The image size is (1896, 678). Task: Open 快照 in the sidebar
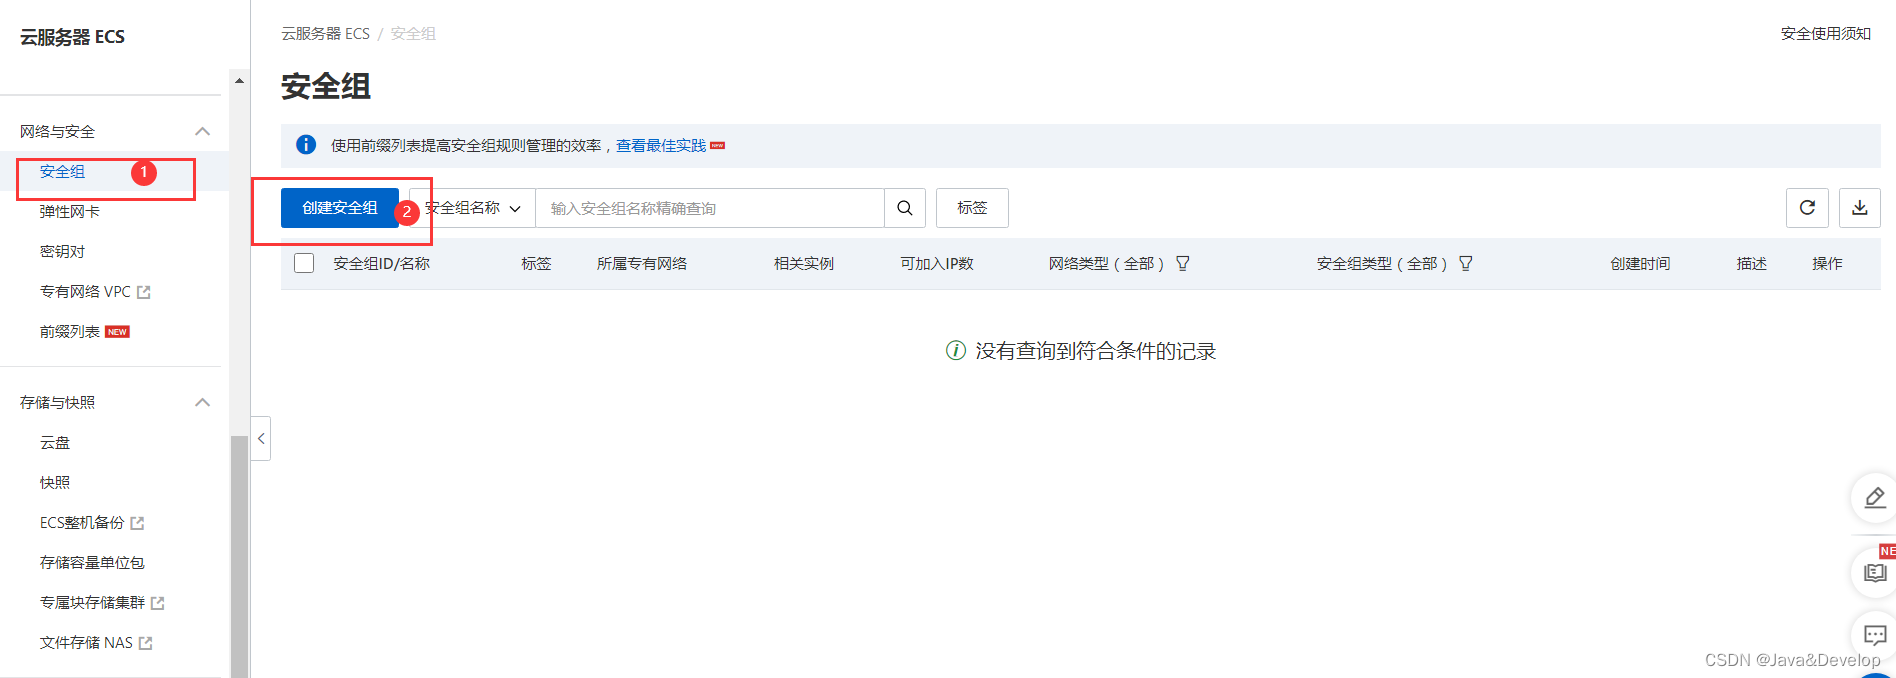tap(55, 483)
